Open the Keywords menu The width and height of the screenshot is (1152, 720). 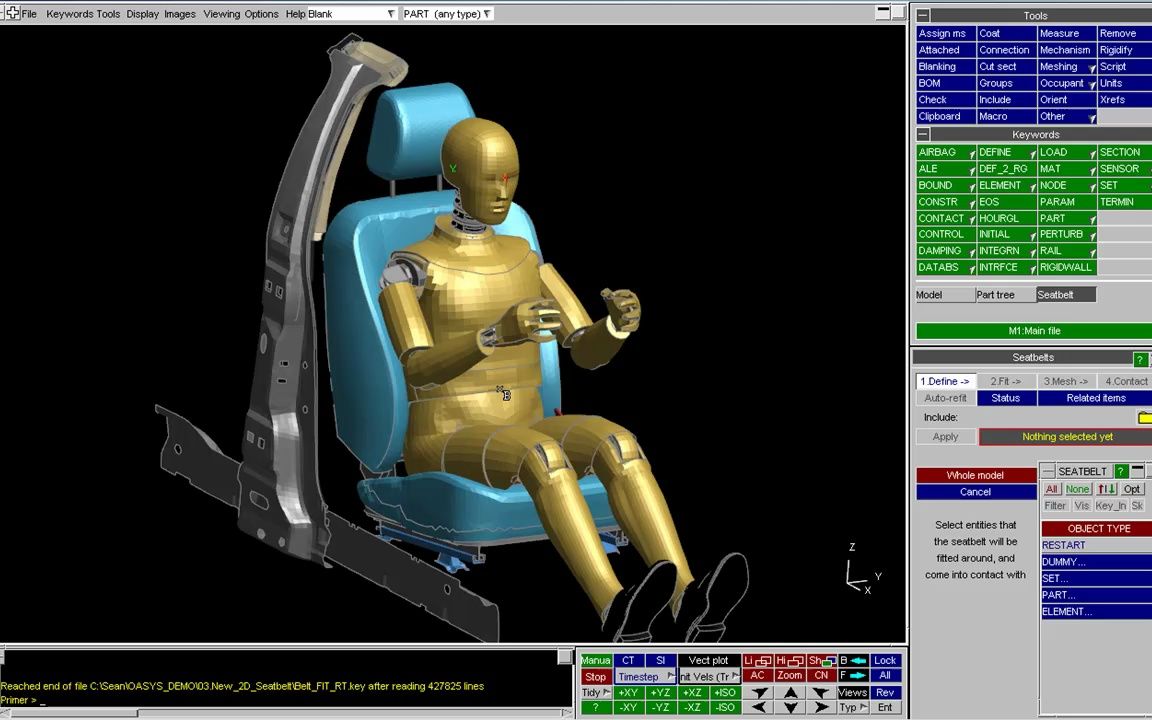[69, 14]
